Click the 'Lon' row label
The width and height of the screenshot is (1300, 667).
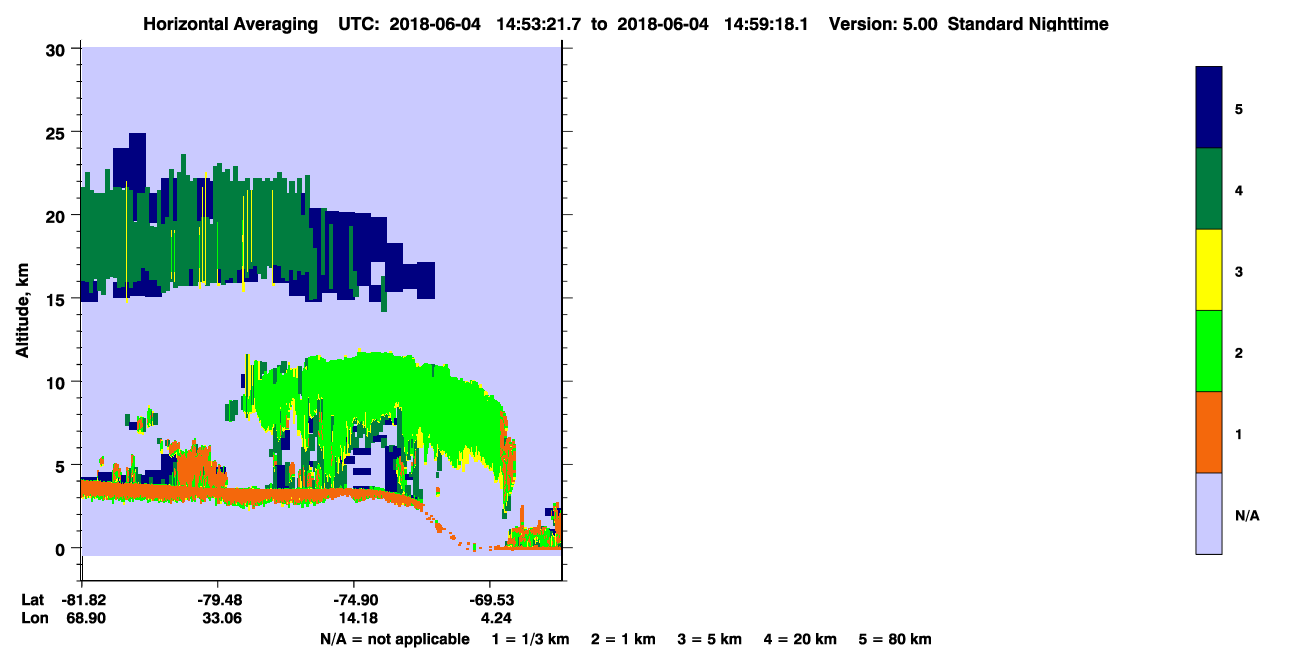coord(33,618)
